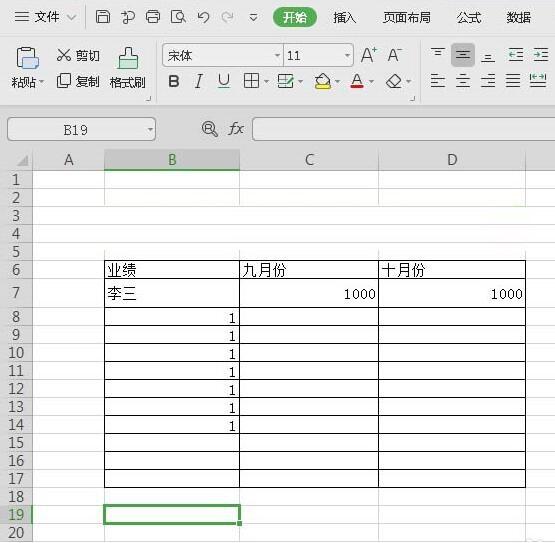The image size is (555, 543).
Task: Click the draw border table icon
Action: coord(285,81)
